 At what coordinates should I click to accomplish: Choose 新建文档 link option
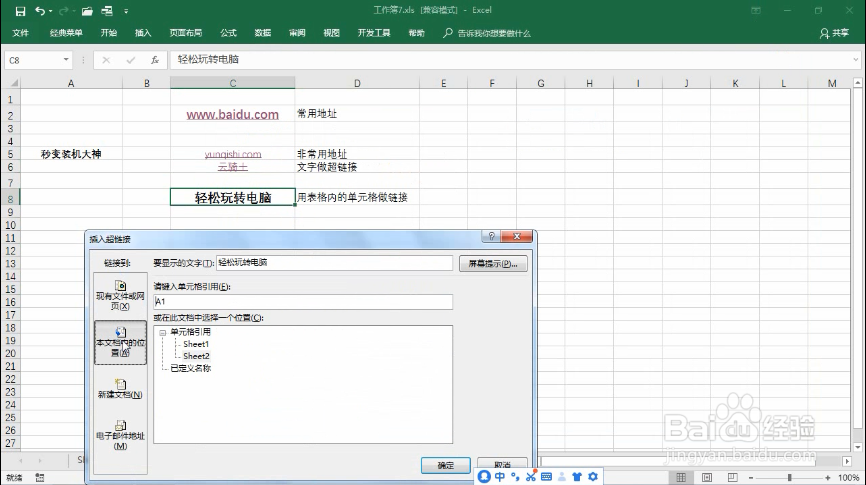pos(120,389)
